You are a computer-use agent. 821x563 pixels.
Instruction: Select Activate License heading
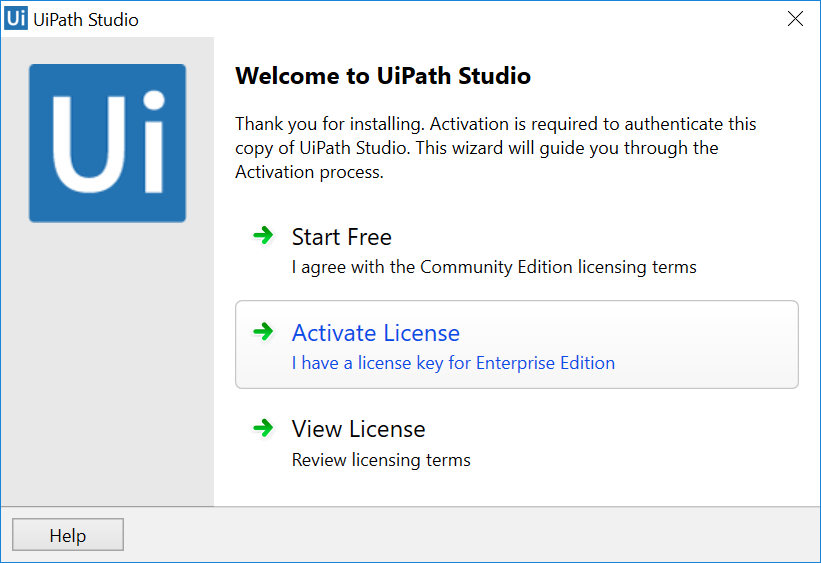[375, 333]
